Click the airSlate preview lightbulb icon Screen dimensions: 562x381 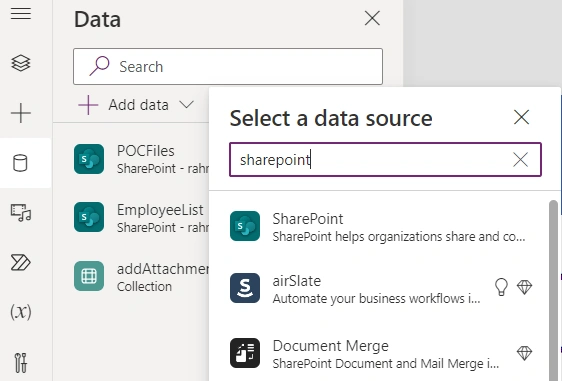(501, 287)
